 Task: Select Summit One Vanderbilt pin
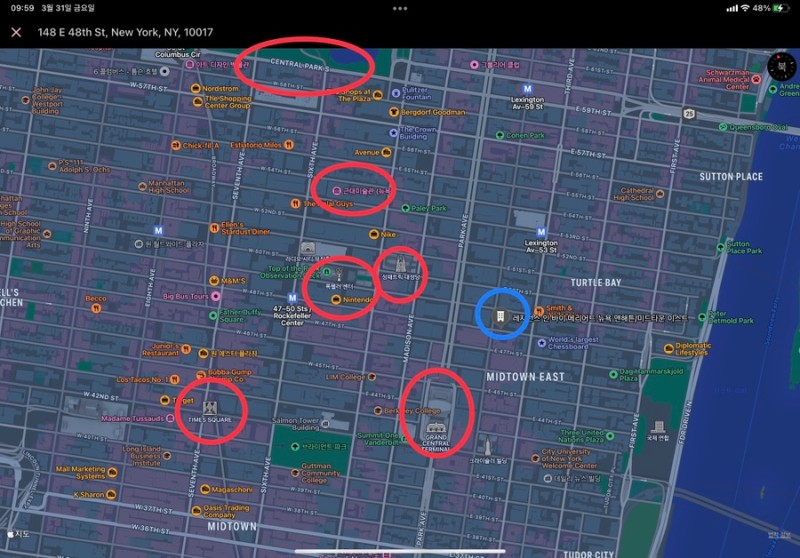click(405, 439)
